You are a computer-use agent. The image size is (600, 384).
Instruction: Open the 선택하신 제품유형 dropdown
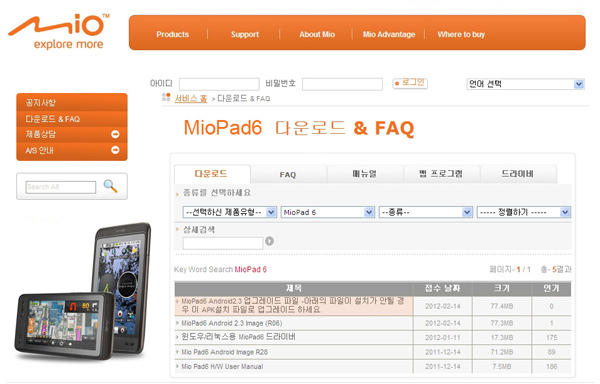tap(230, 212)
